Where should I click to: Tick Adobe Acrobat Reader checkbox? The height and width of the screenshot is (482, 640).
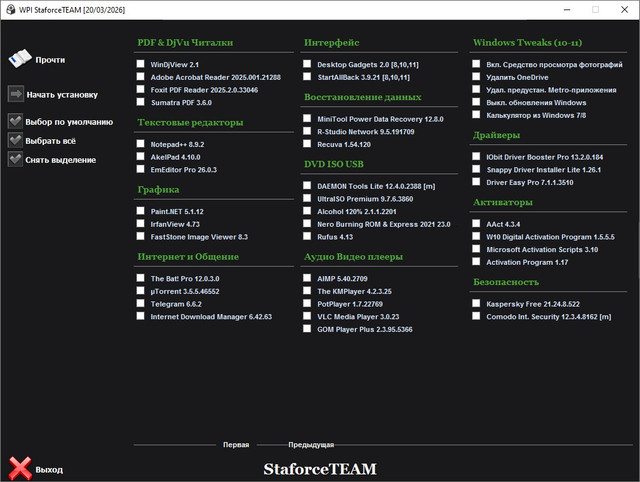[x=140, y=76]
